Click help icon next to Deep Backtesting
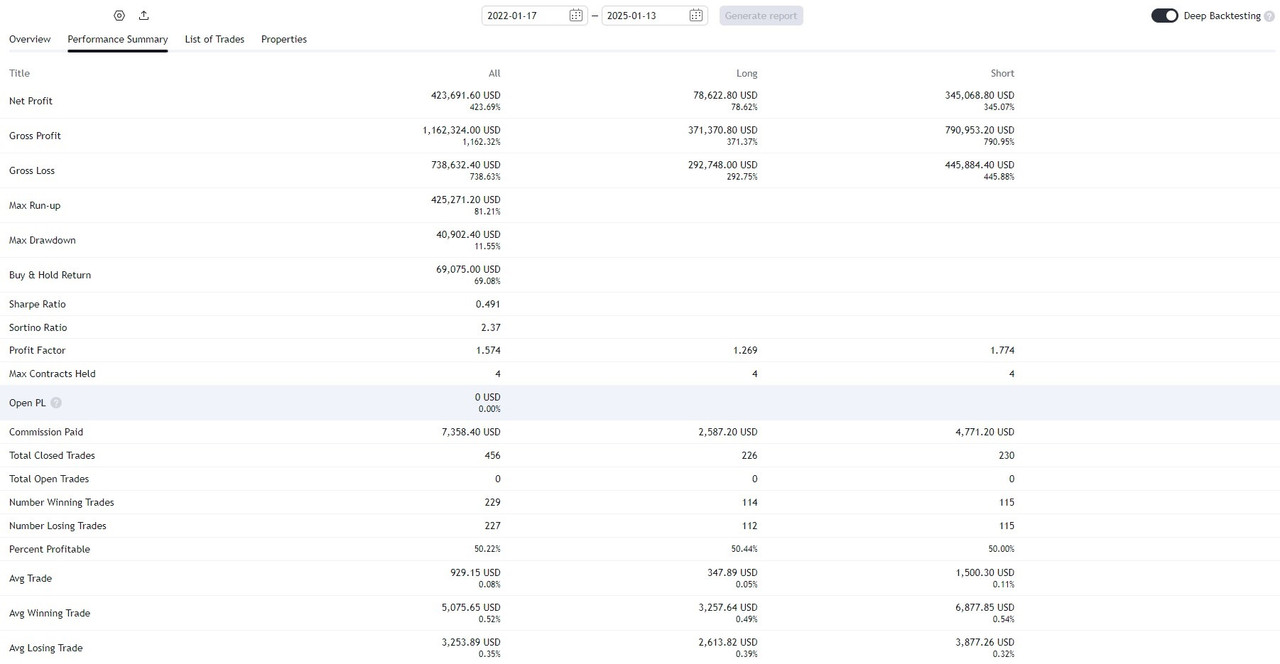Image resolution: width=1280 pixels, height=664 pixels. click(1269, 16)
